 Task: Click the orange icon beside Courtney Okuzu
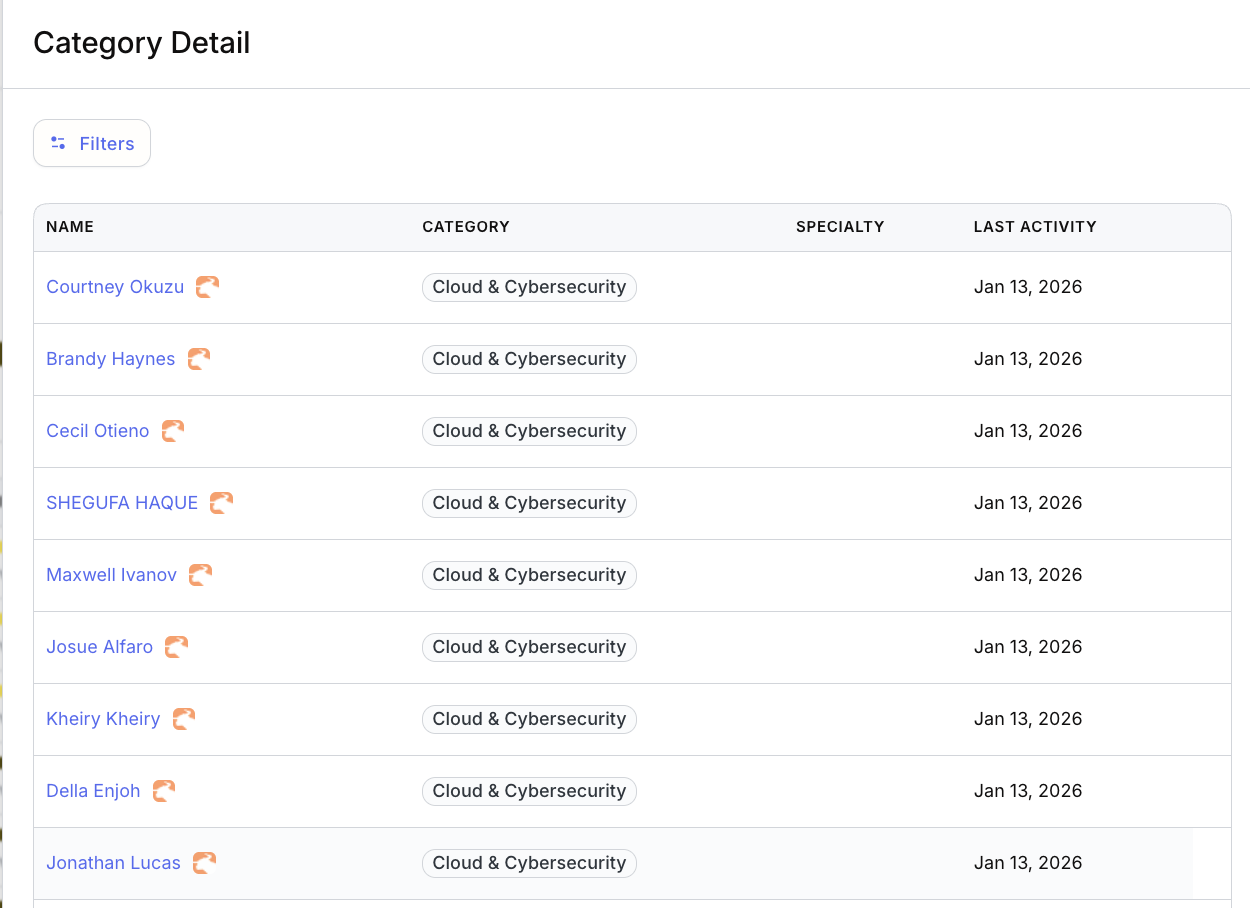pyautogui.click(x=207, y=287)
